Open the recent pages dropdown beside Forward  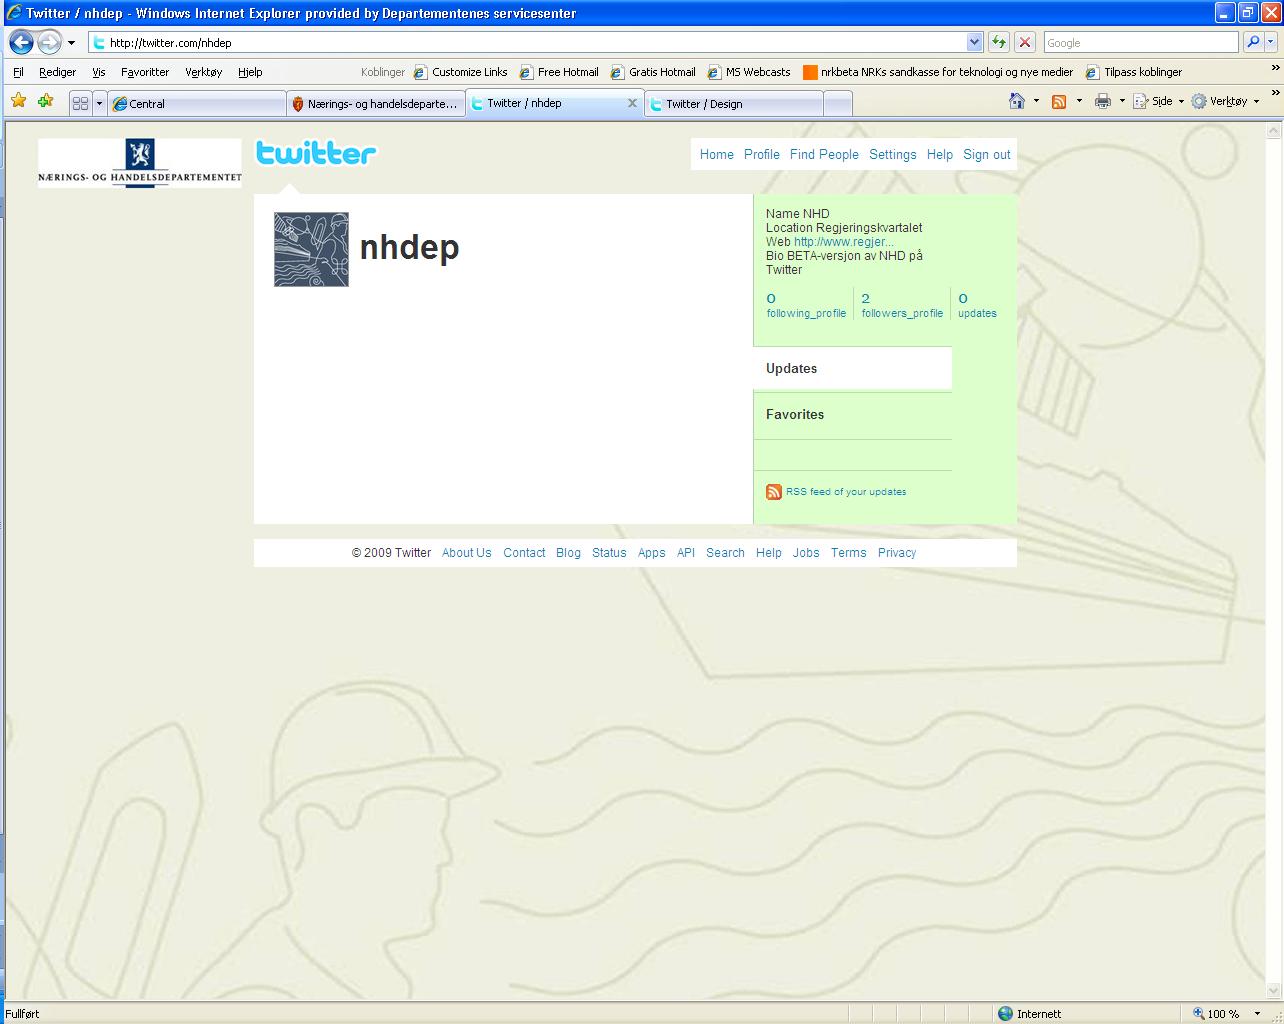[x=71, y=43]
